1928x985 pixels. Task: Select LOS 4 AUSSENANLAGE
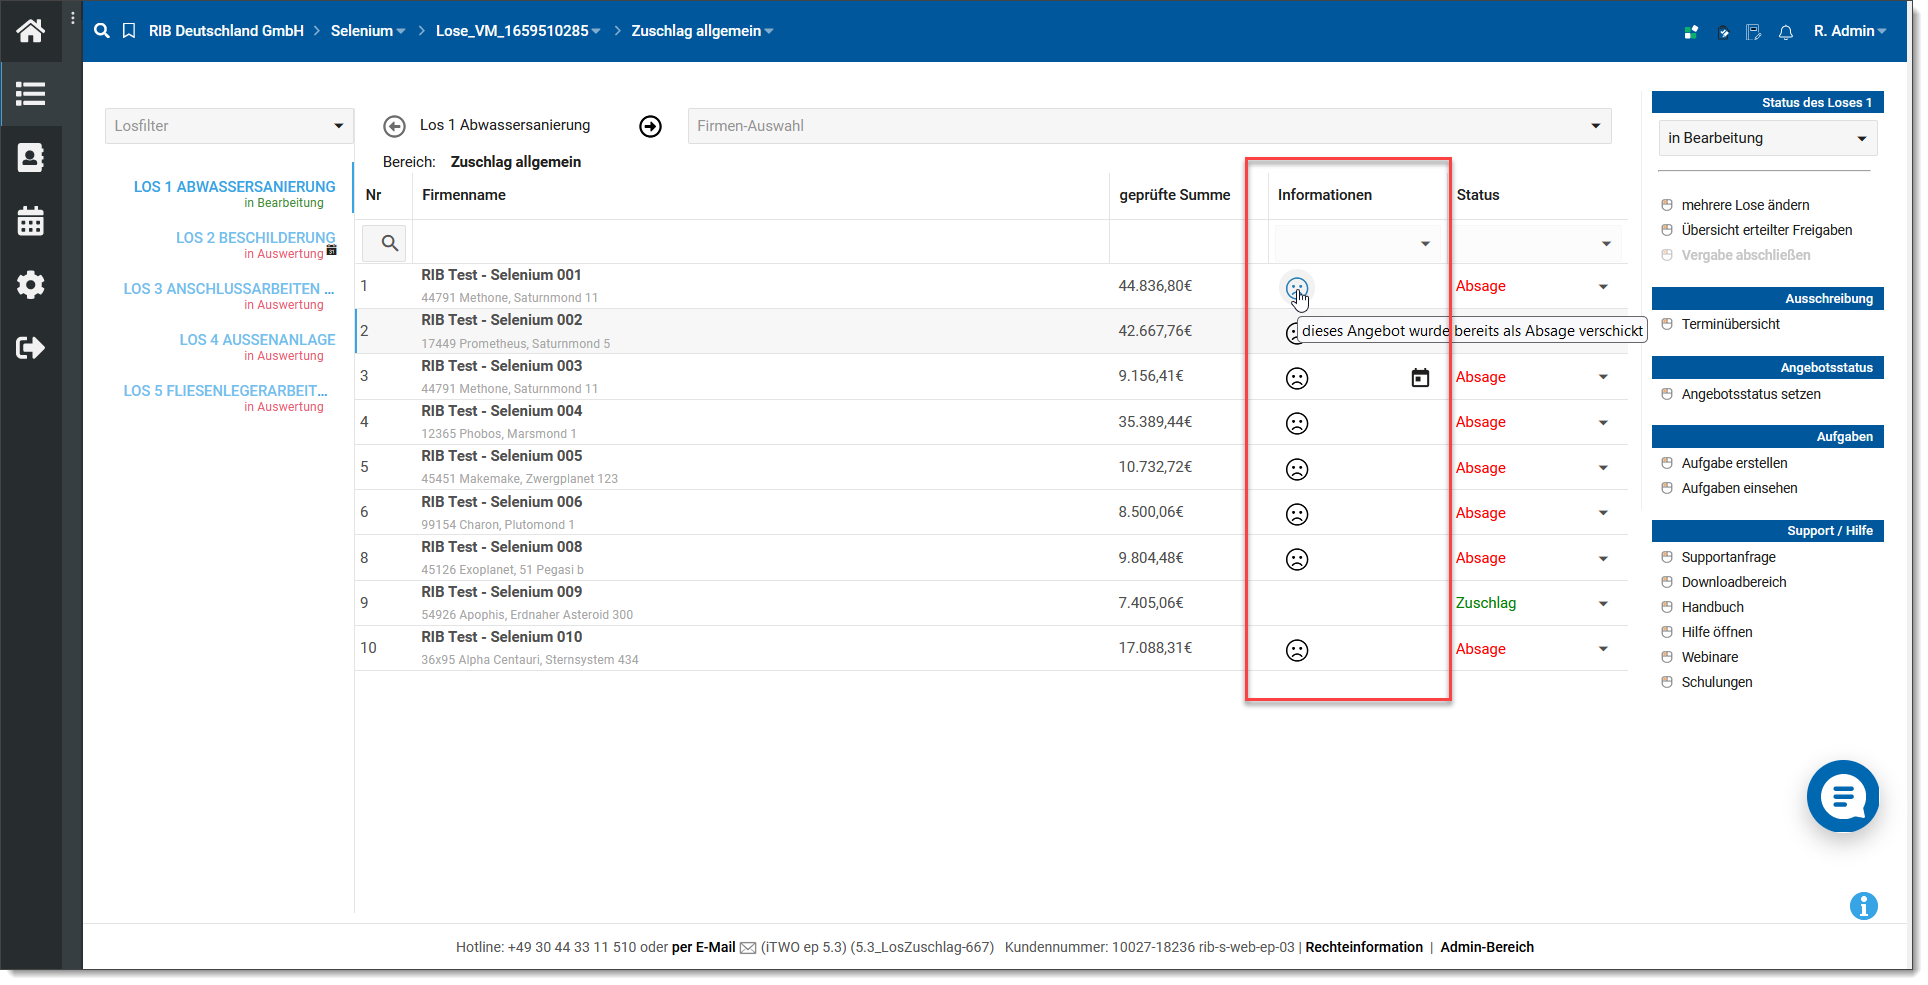point(257,340)
